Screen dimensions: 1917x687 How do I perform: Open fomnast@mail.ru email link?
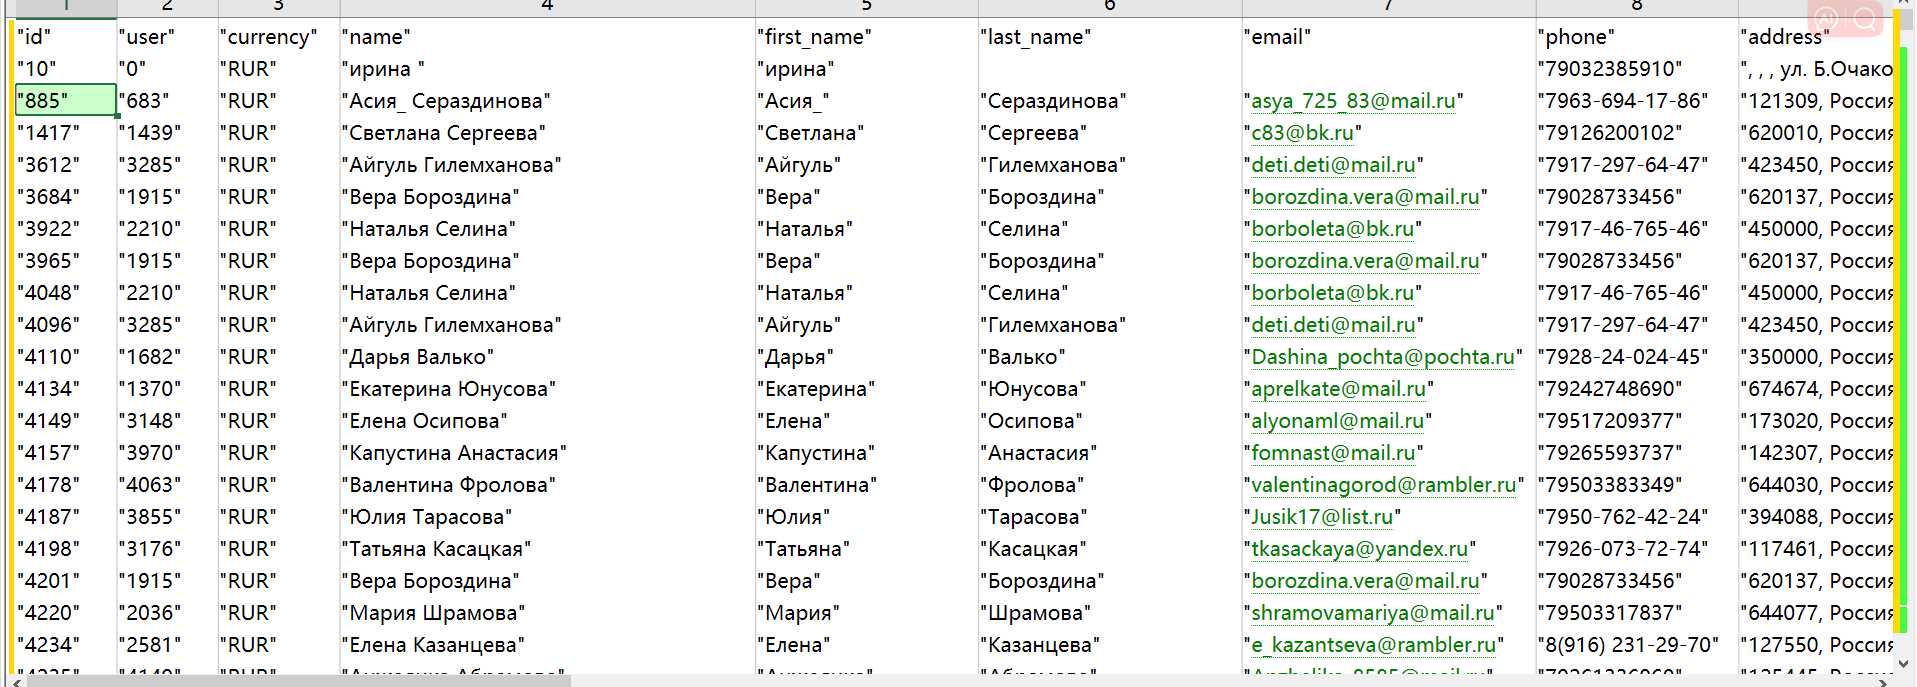[1333, 453]
